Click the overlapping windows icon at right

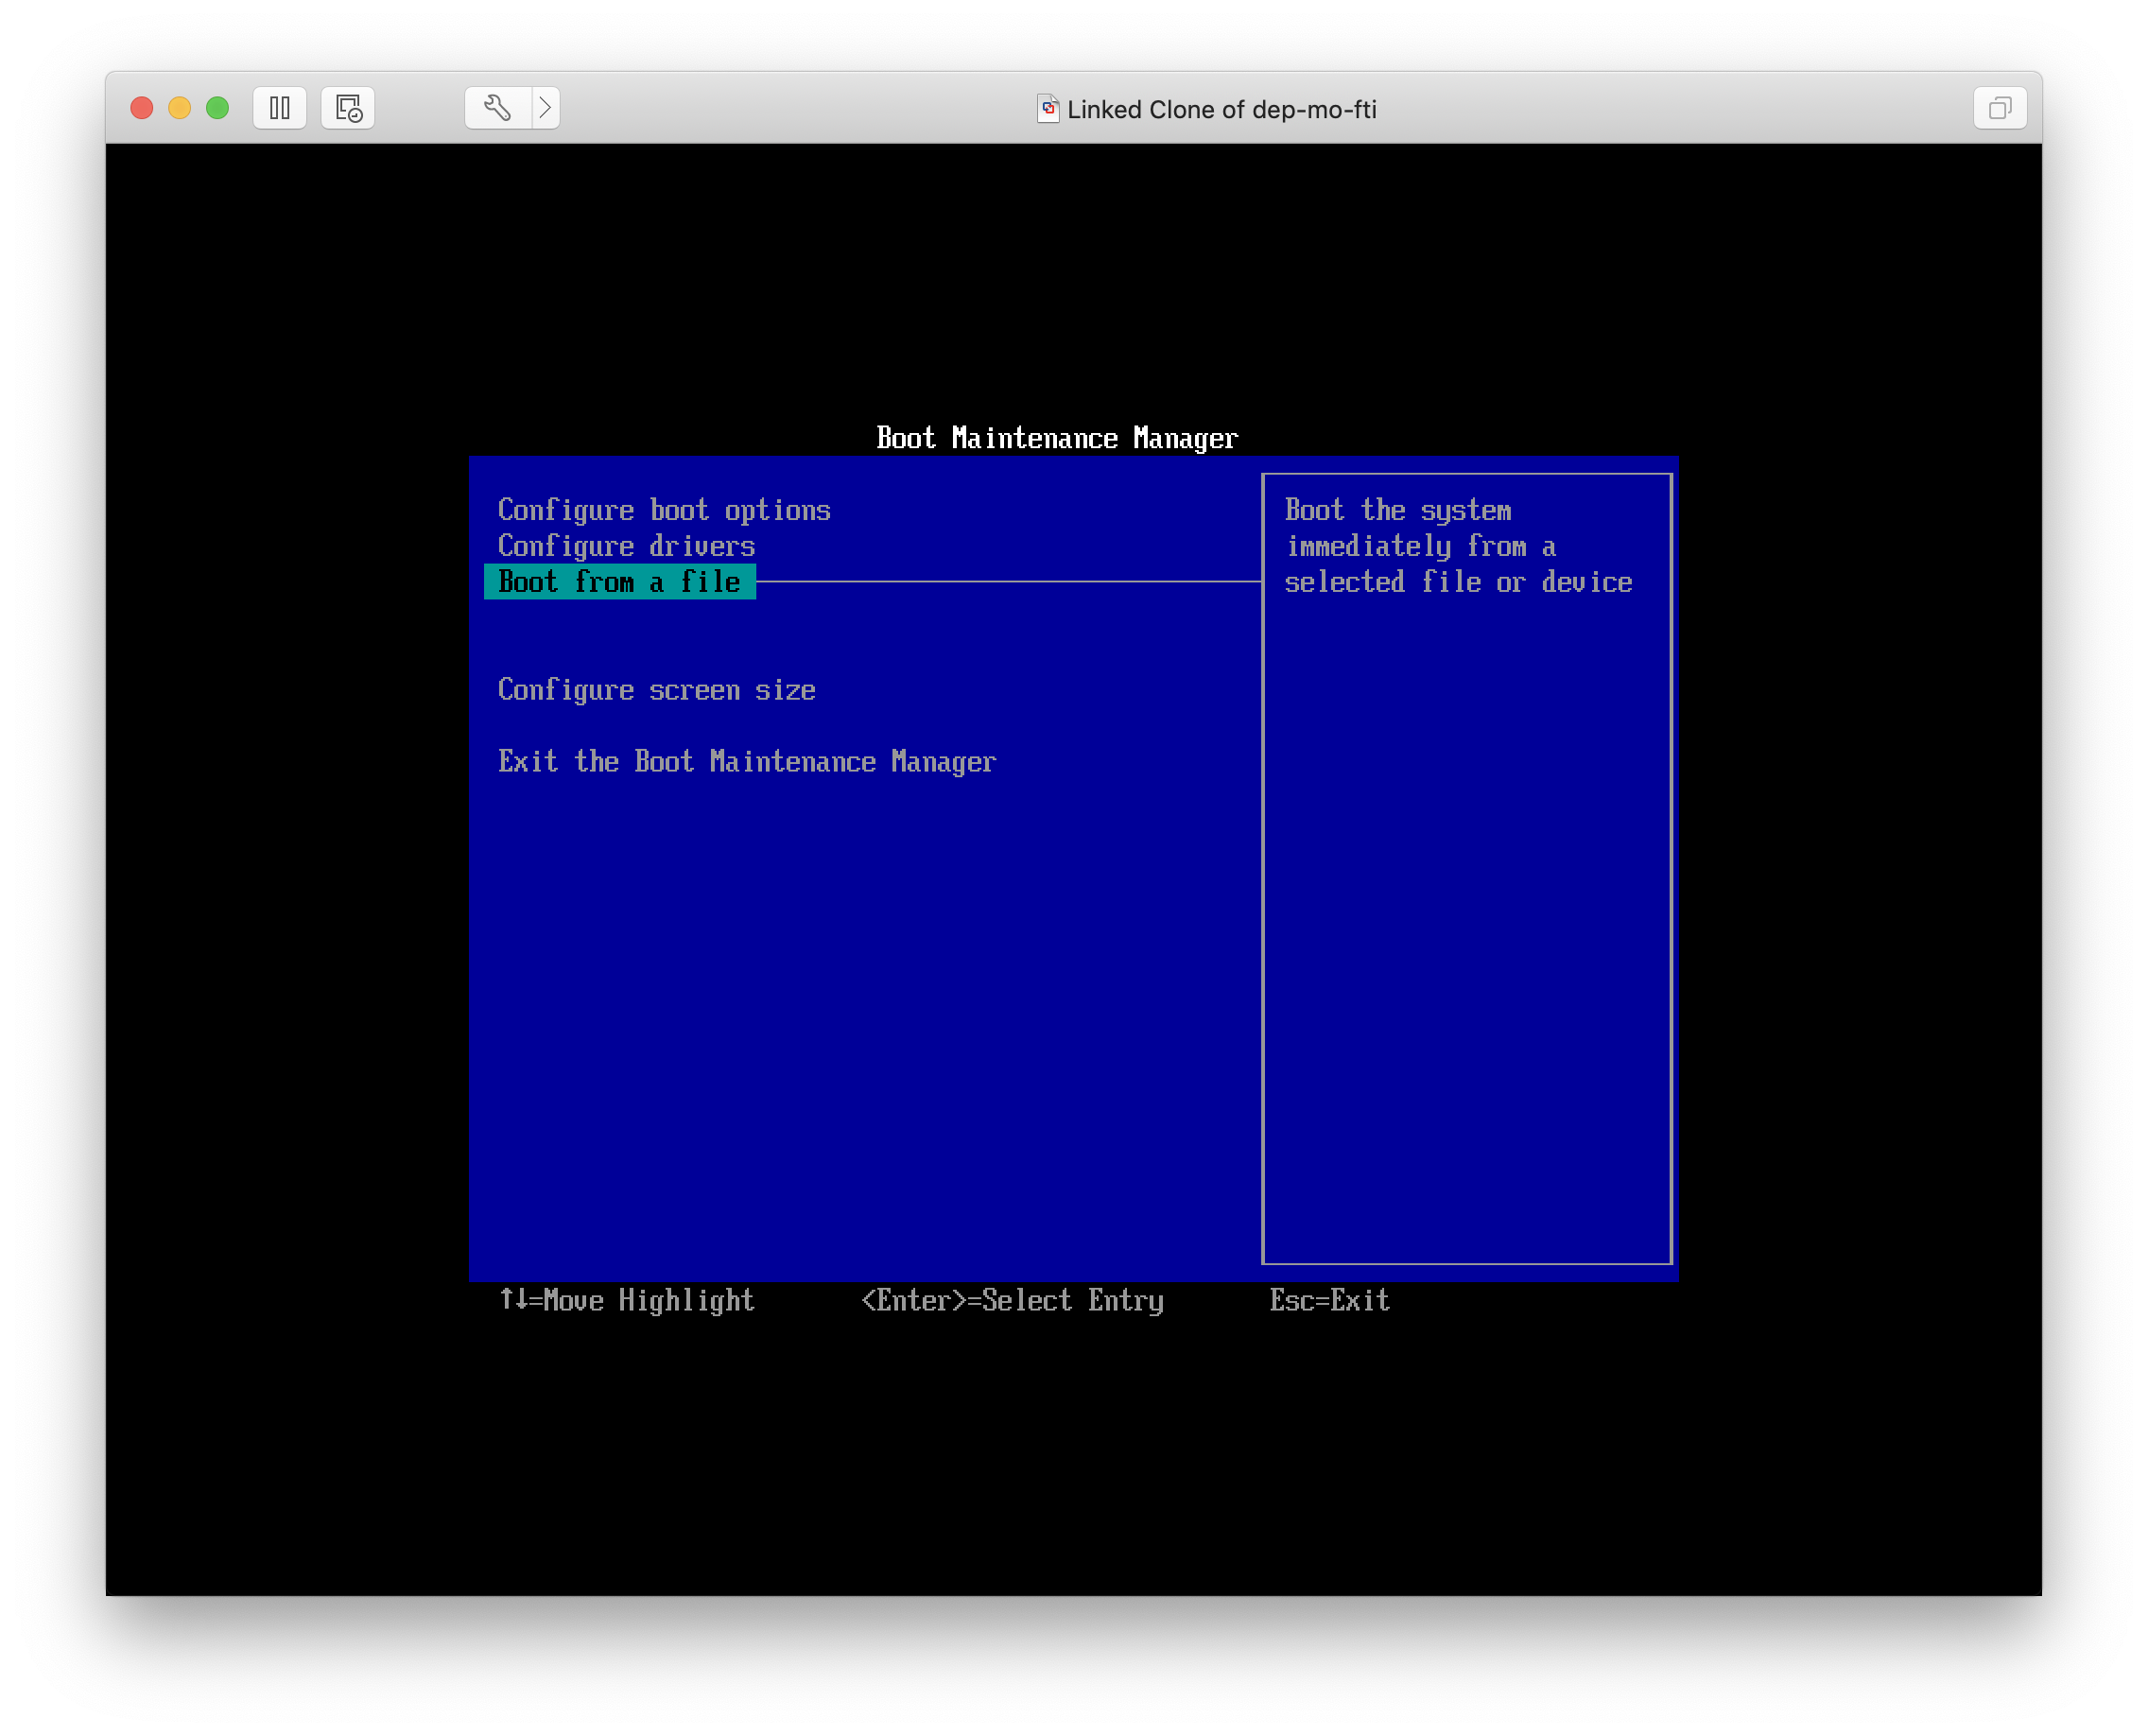click(1999, 108)
